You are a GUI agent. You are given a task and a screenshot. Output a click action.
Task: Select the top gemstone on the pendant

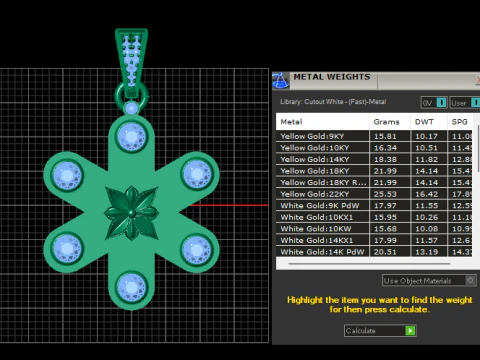tap(132, 136)
